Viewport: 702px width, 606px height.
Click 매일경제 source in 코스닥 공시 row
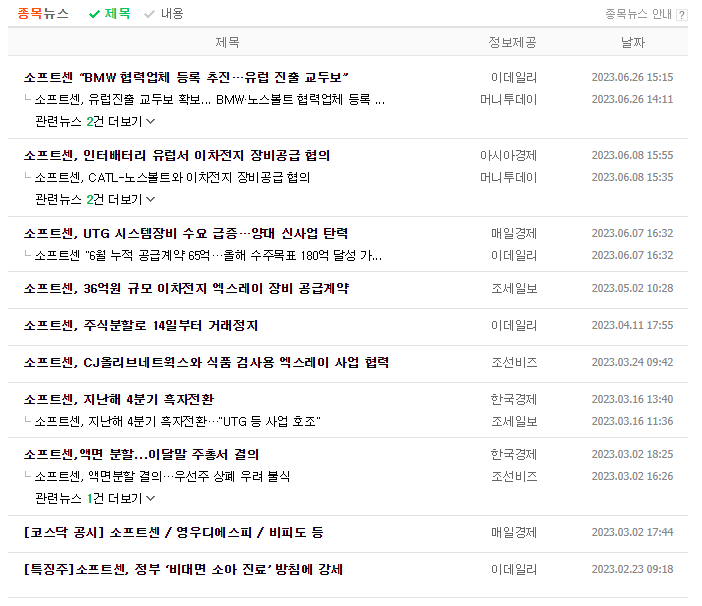point(514,532)
